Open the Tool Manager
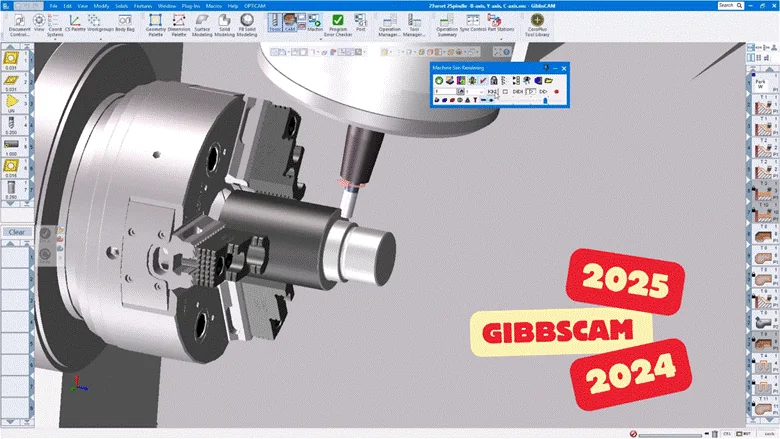This screenshot has height=439, width=780. [x=414, y=25]
